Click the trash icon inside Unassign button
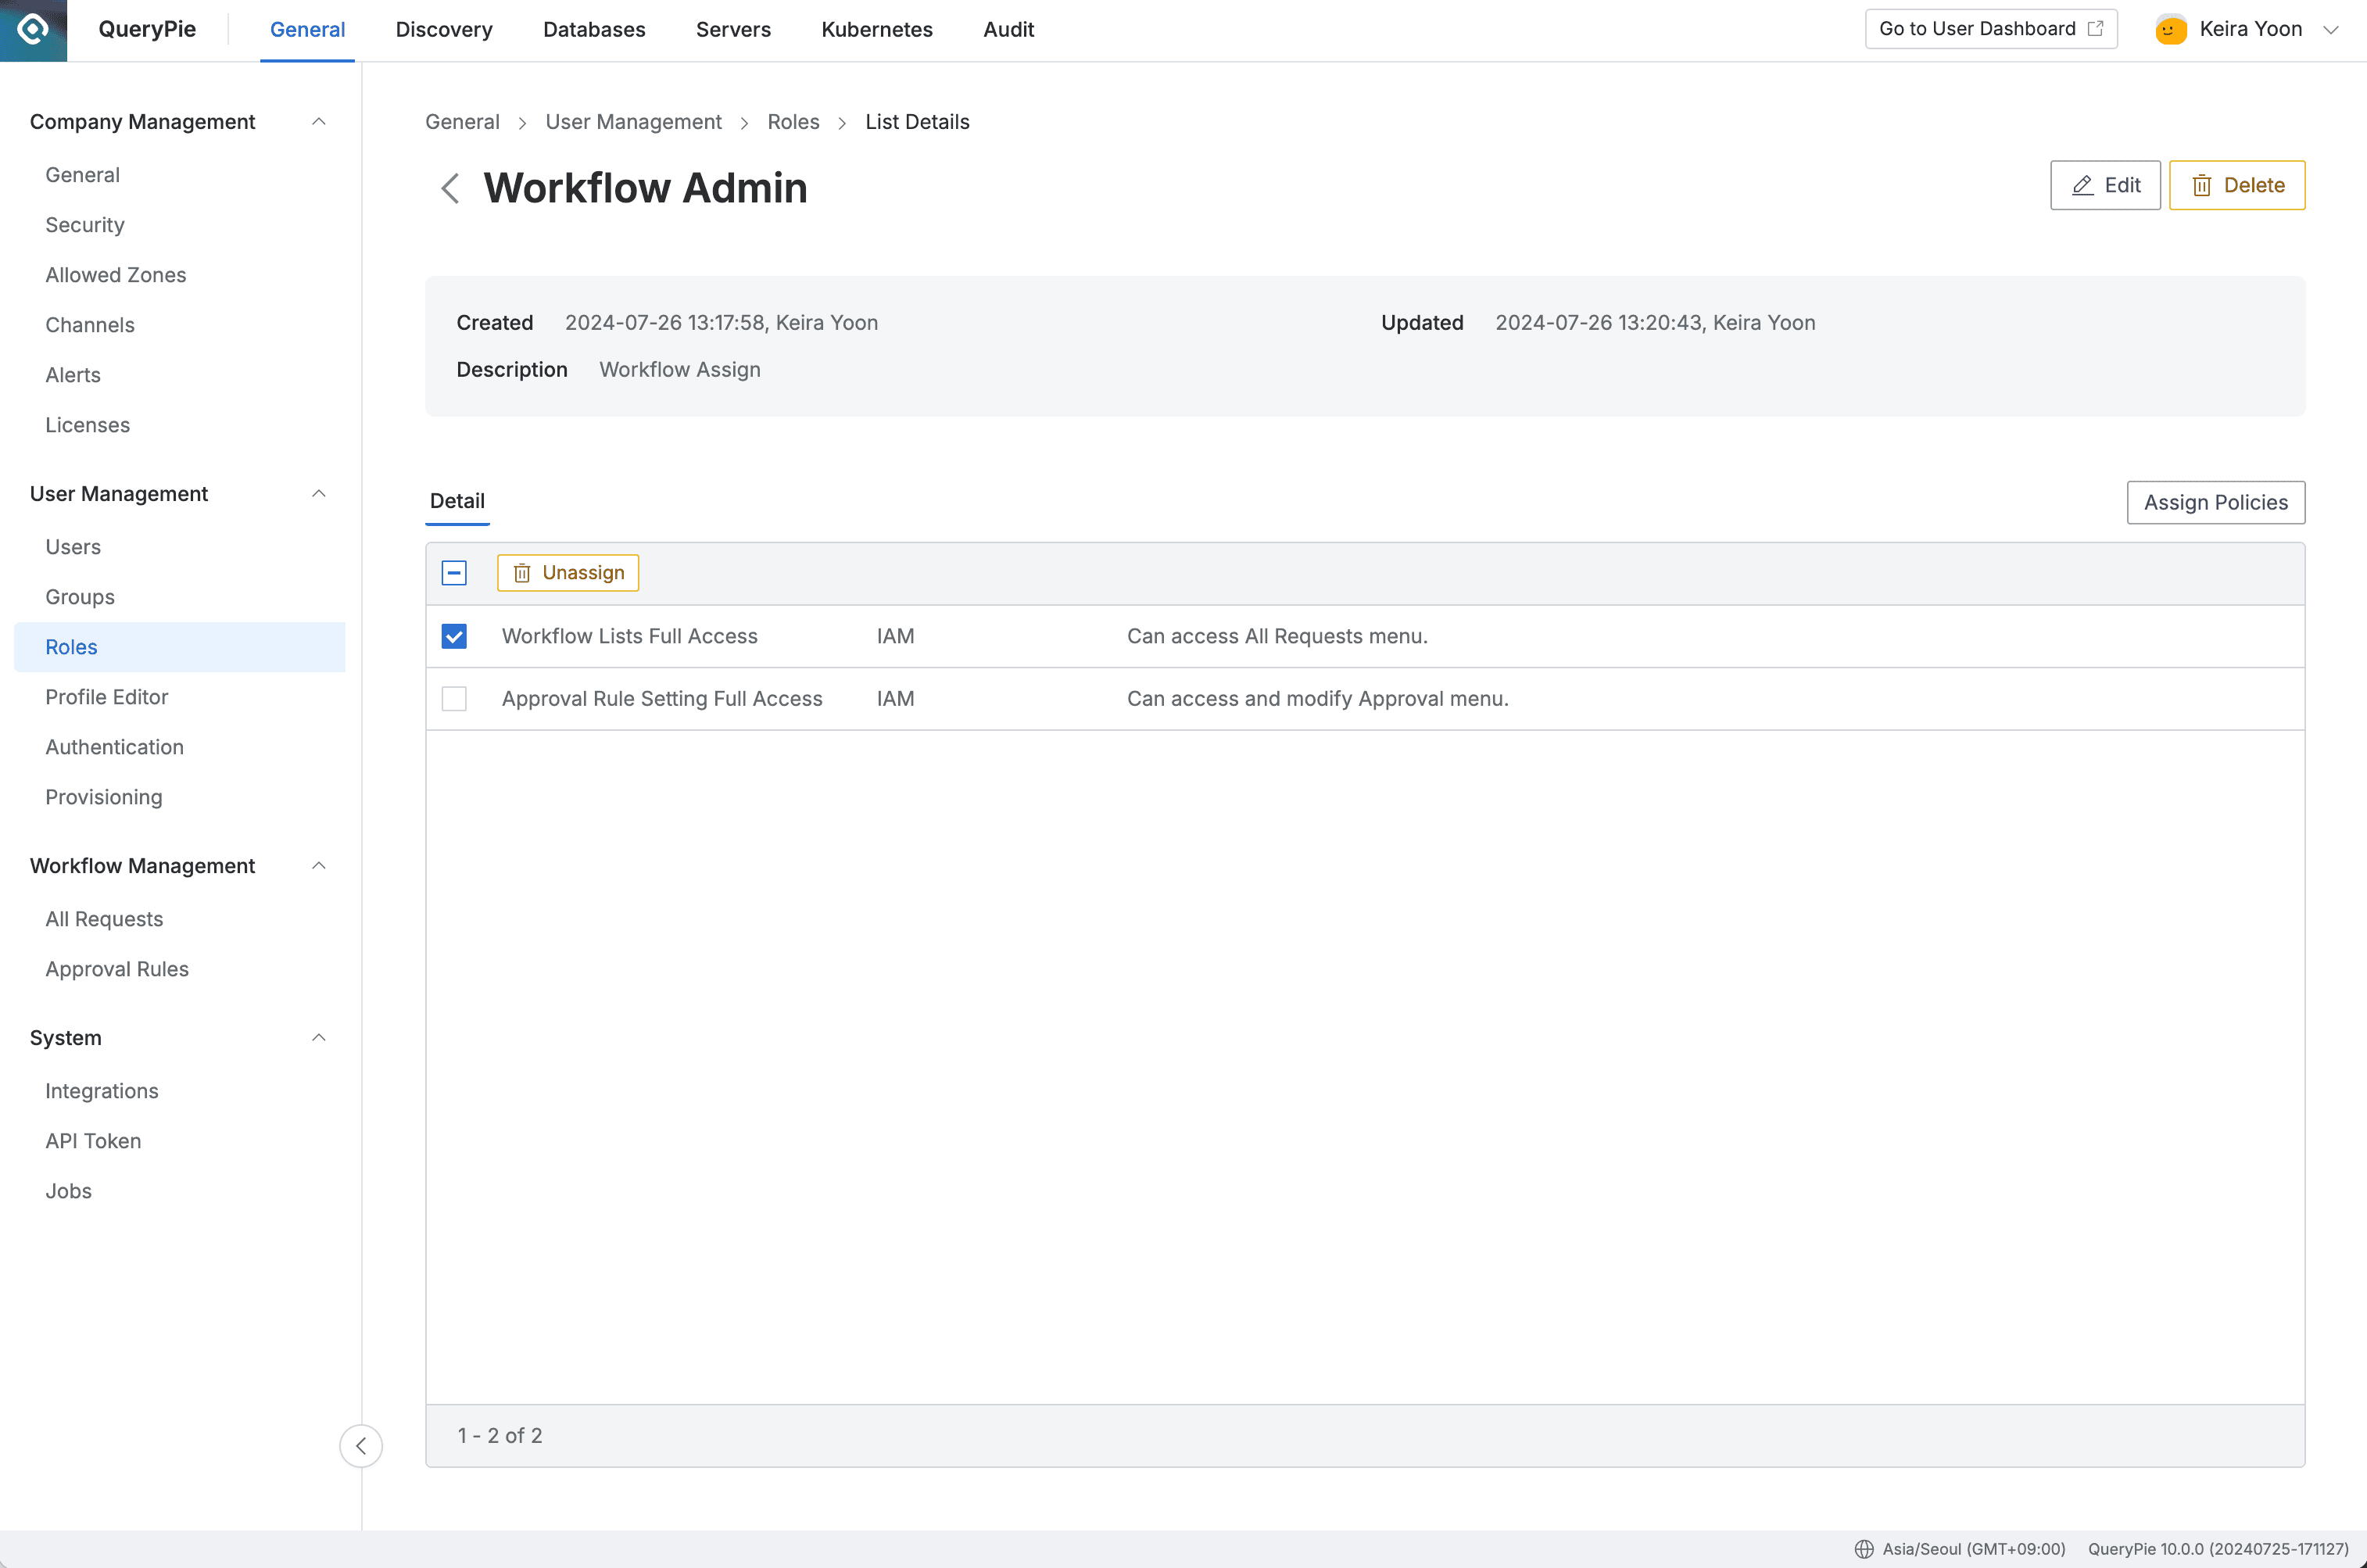 [x=522, y=572]
